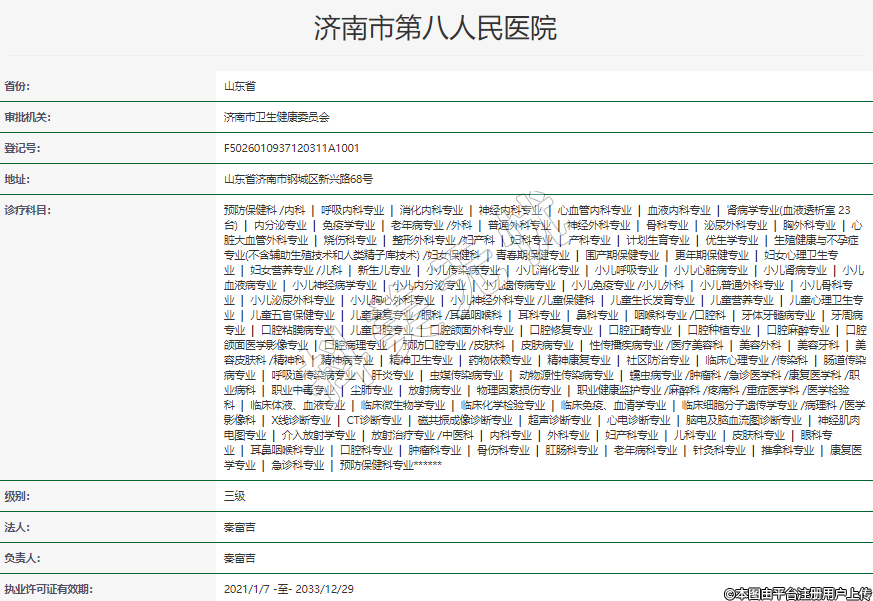Select the 级别 row label
The height and width of the screenshot is (601, 873).
[x=18, y=496]
